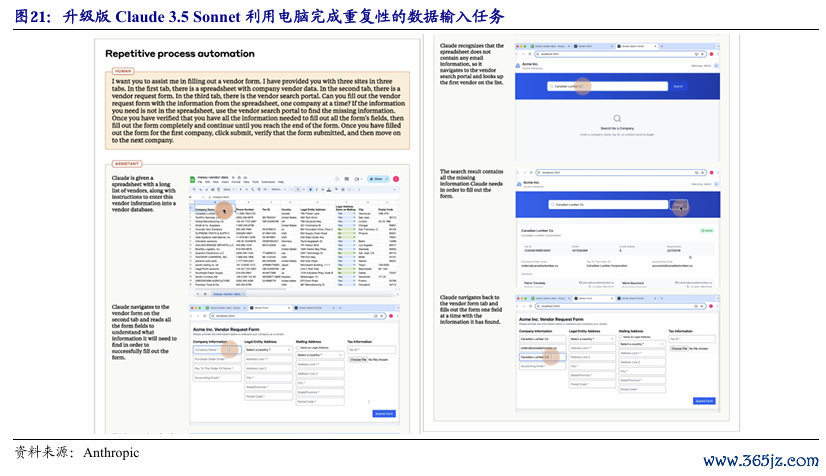826x476 pixels.
Task: Open the Legal Entity country dropdown in the blank vendor form
Action: coord(268,350)
